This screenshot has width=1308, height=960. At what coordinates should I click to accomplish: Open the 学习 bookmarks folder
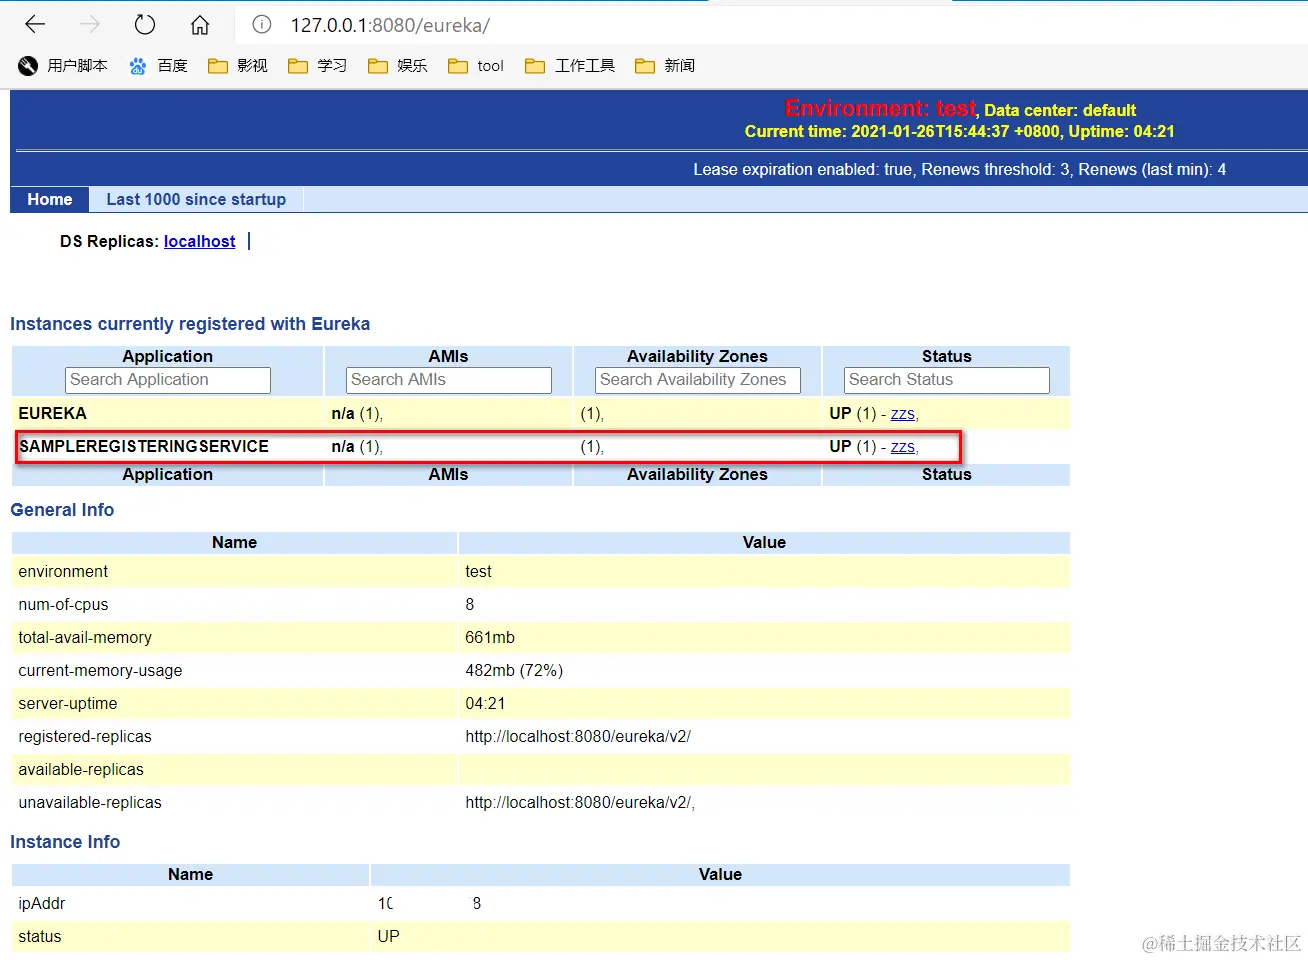(x=318, y=66)
